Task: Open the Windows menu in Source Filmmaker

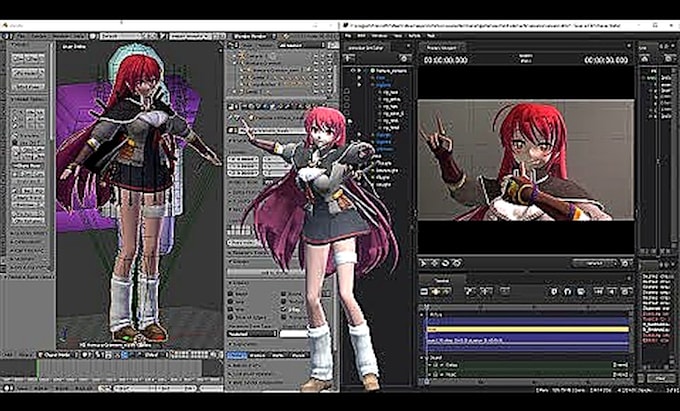Action: coord(380,36)
